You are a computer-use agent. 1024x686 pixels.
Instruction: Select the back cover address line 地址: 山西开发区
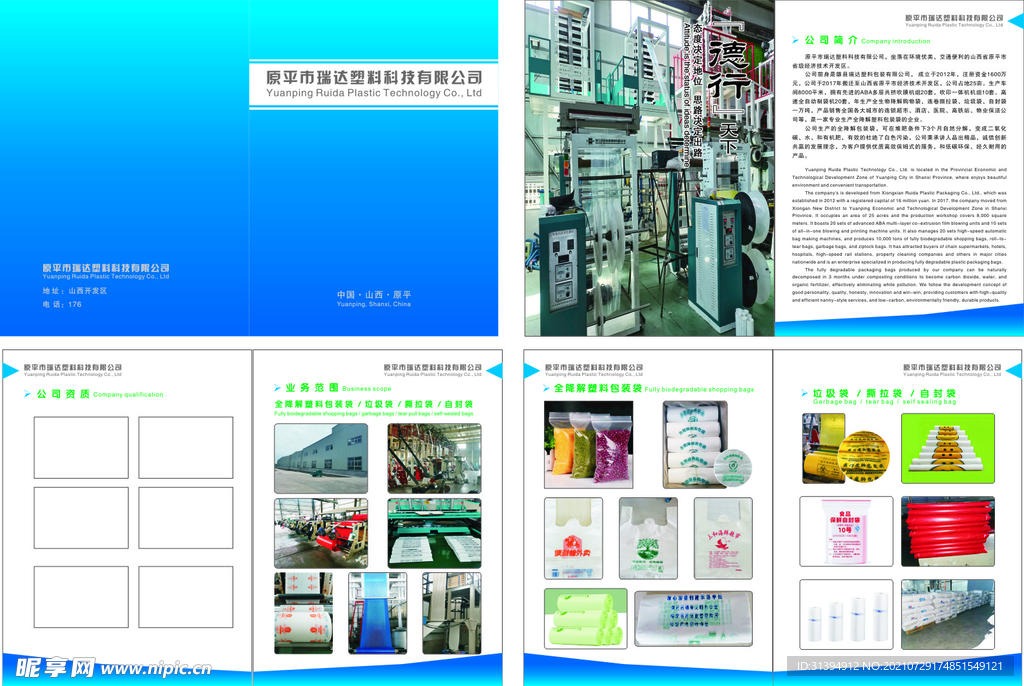click(x=74, y=291)
